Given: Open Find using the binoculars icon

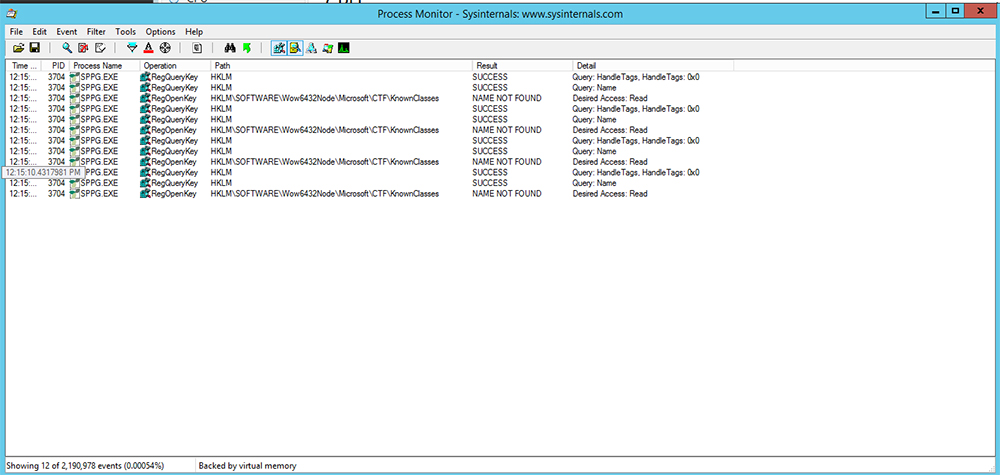Looking at the screenshot, I should 230,48.
